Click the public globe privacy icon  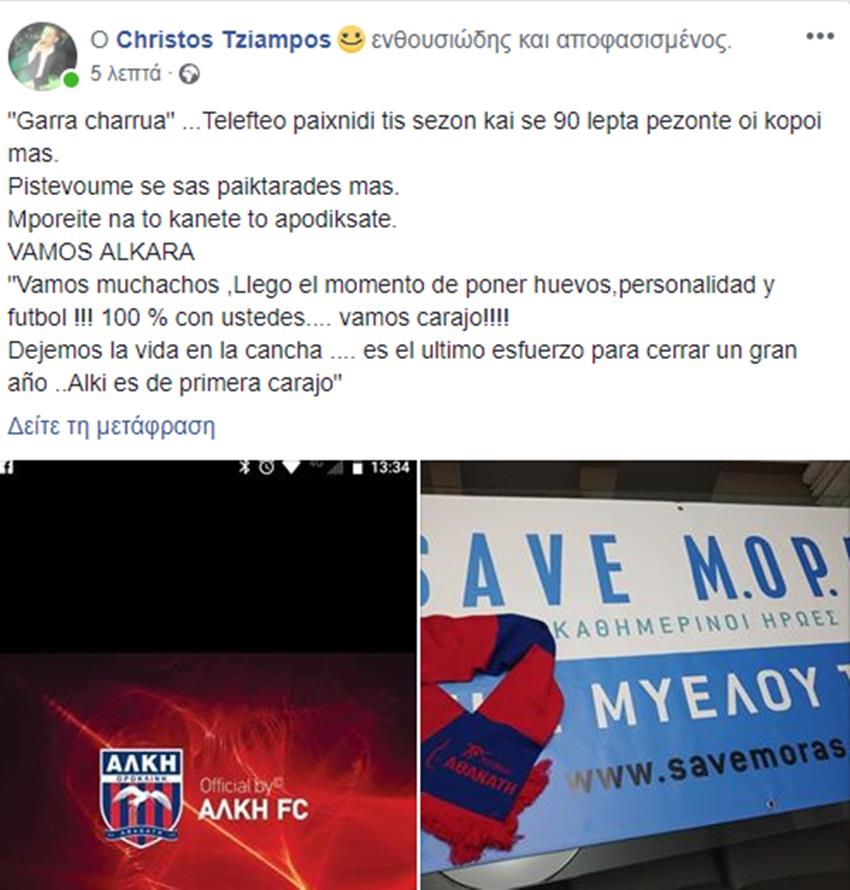189,74
